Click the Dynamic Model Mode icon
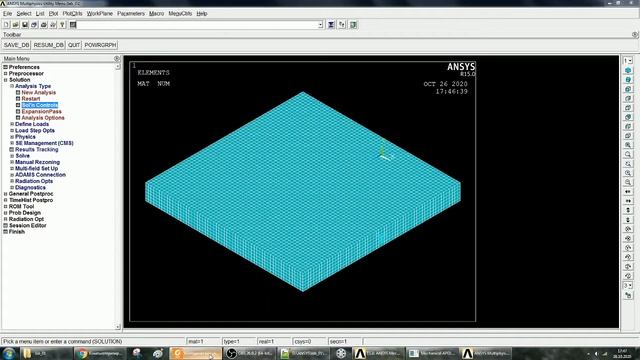Image resolution: width=640 pixels, height=360 pixels. 628,295
